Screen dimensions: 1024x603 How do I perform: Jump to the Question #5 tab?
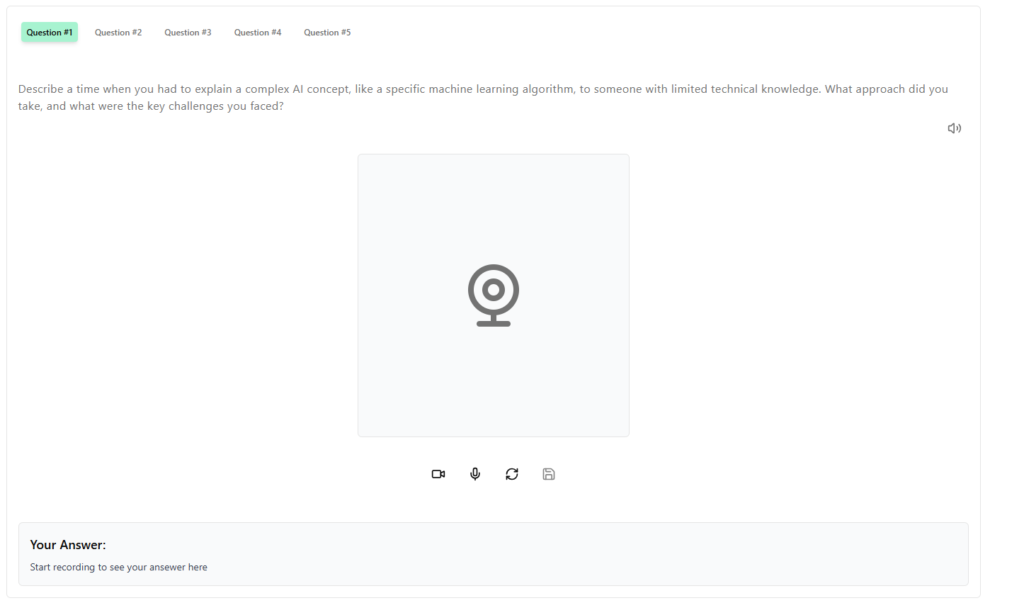[327, 32]
